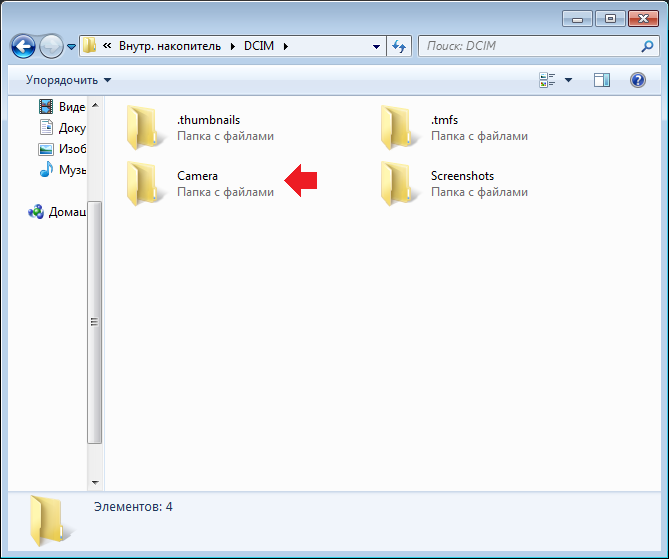Screen dimensions: 669x559
Task: Select the Screenshots folder icon
Action: coord(398,183)
